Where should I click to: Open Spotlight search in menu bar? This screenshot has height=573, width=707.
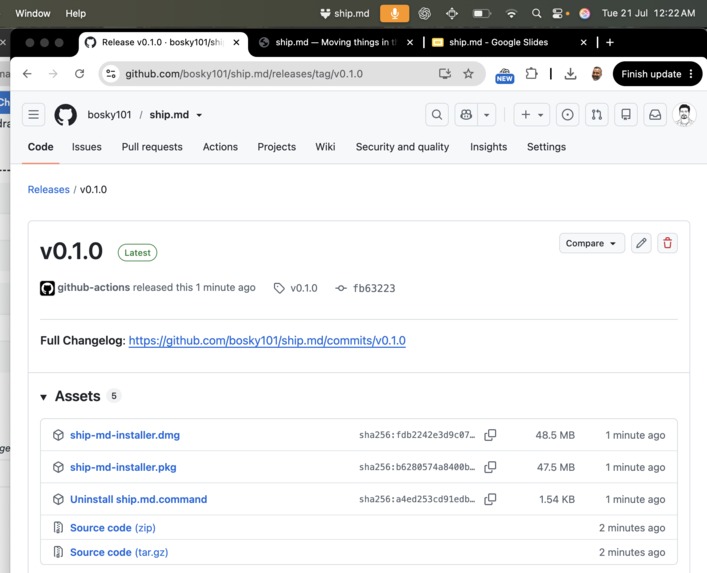[x=536, y=14]
